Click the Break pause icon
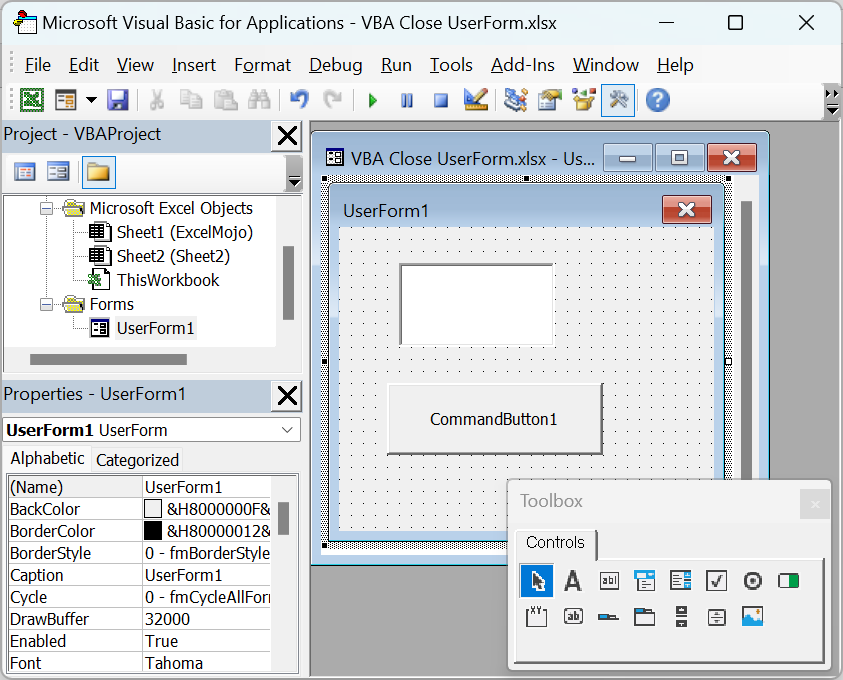843x680 pixels. point(407,101)
